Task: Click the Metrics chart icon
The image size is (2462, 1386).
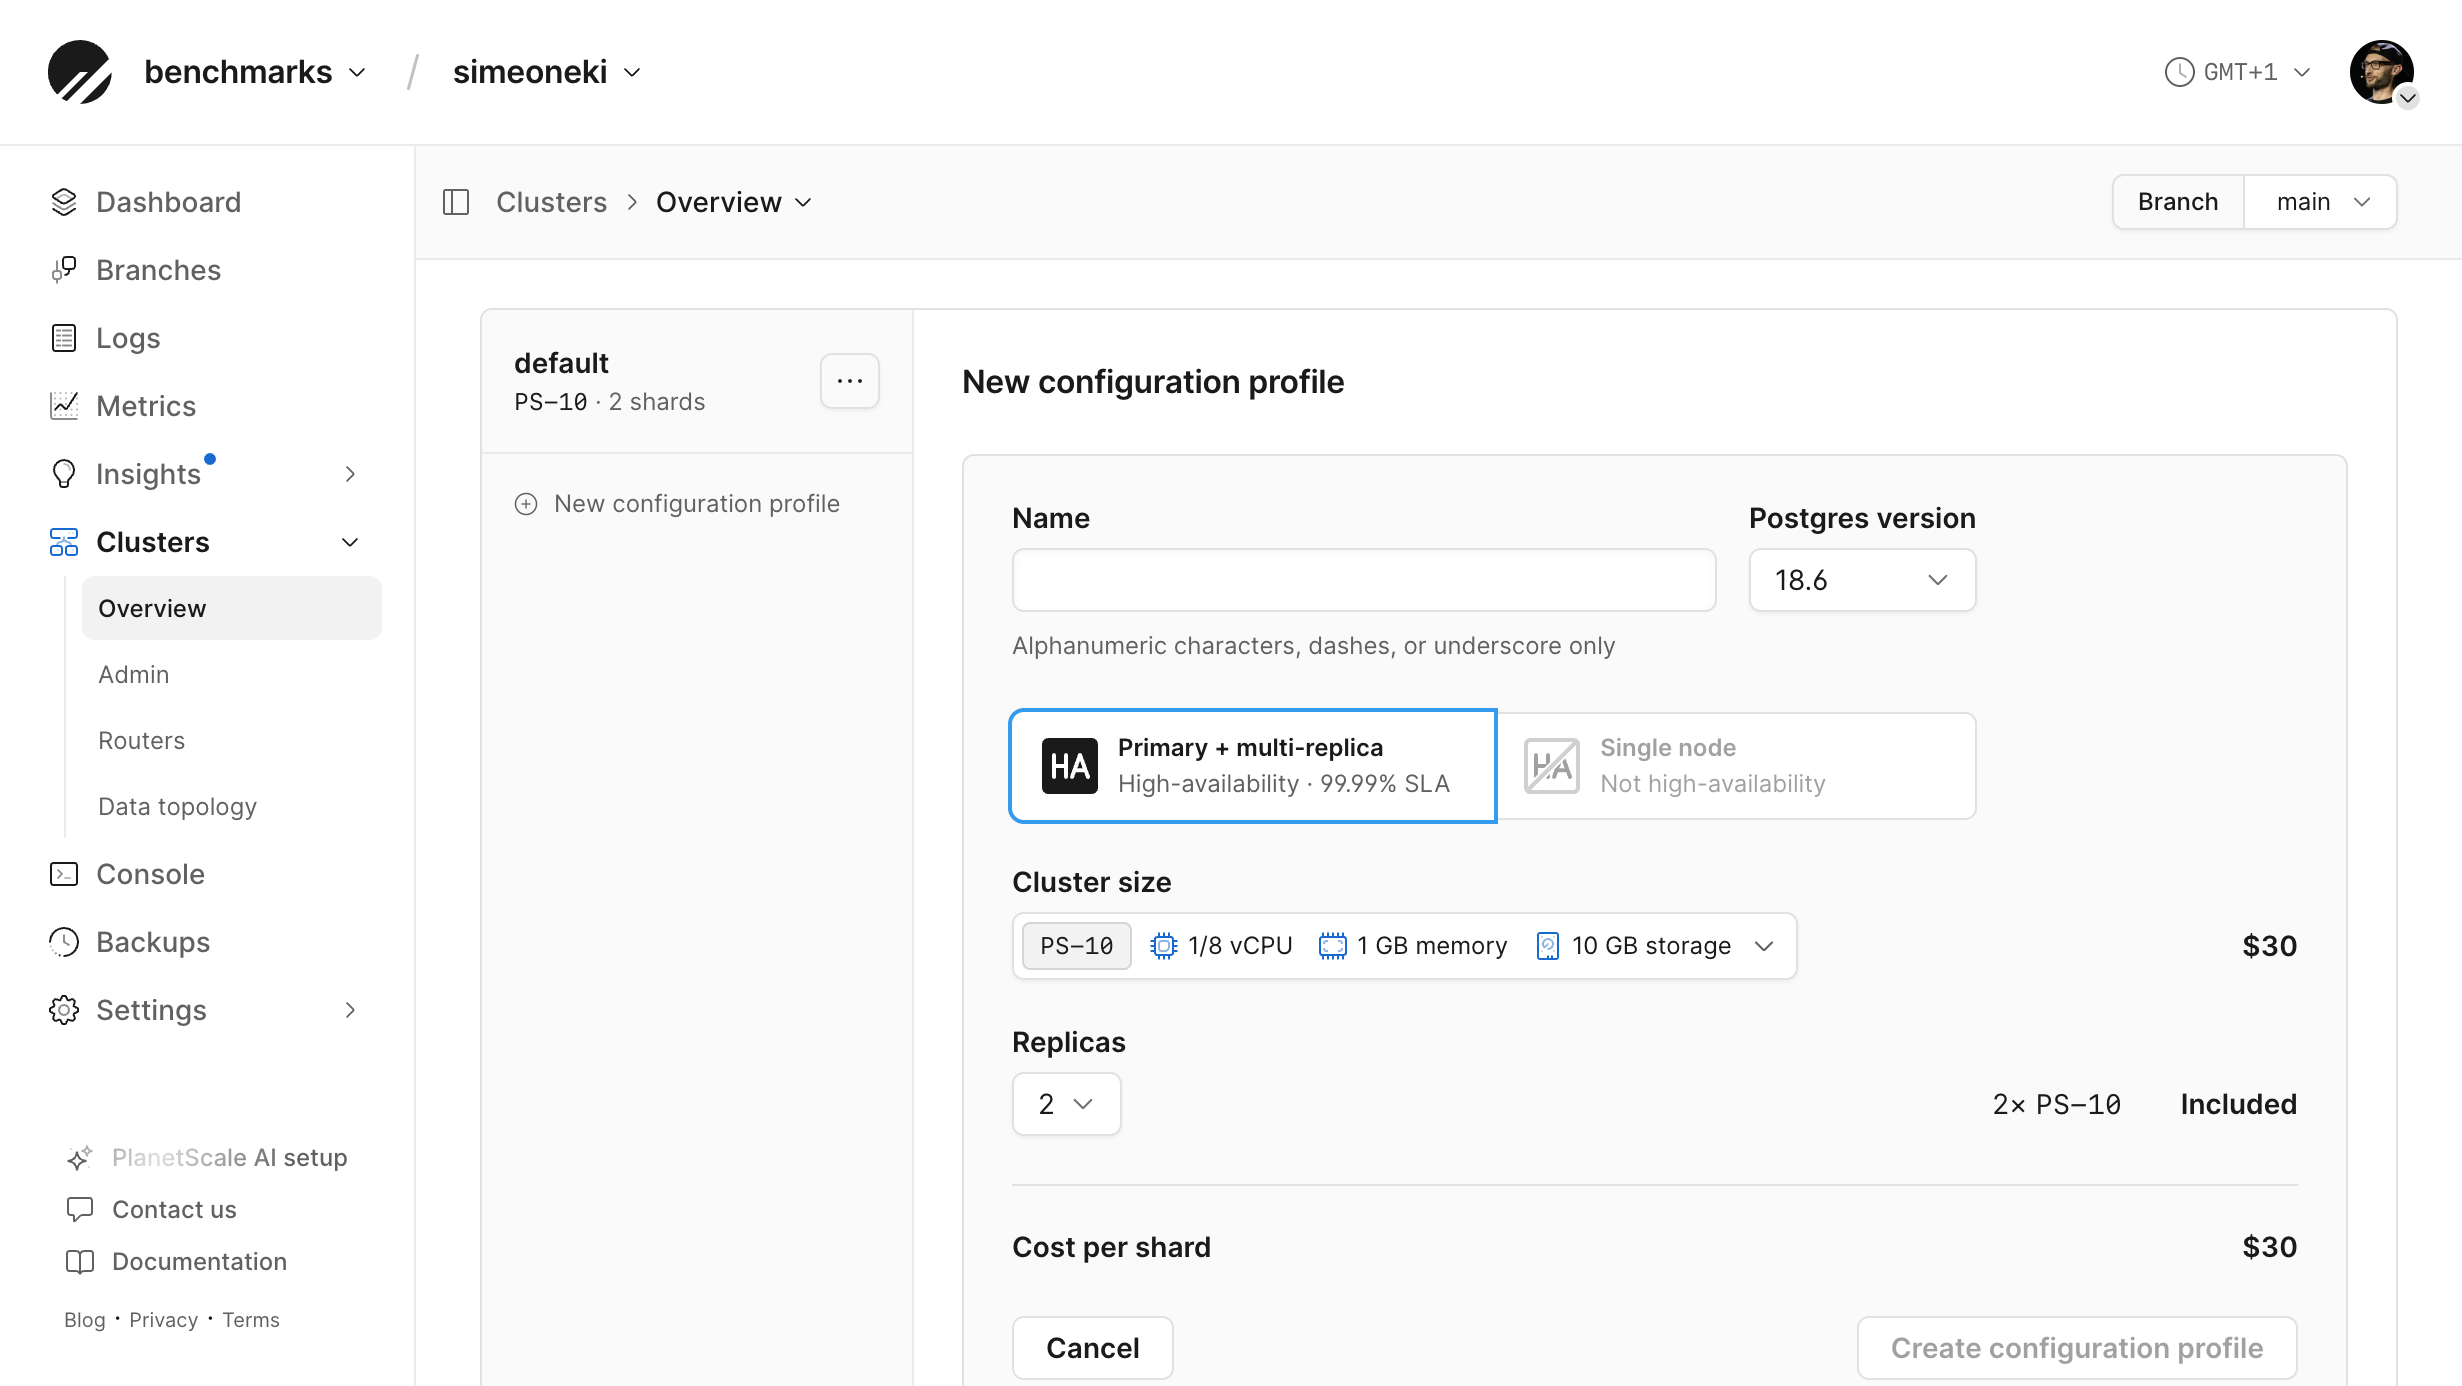Action: [x=64, y=406]
